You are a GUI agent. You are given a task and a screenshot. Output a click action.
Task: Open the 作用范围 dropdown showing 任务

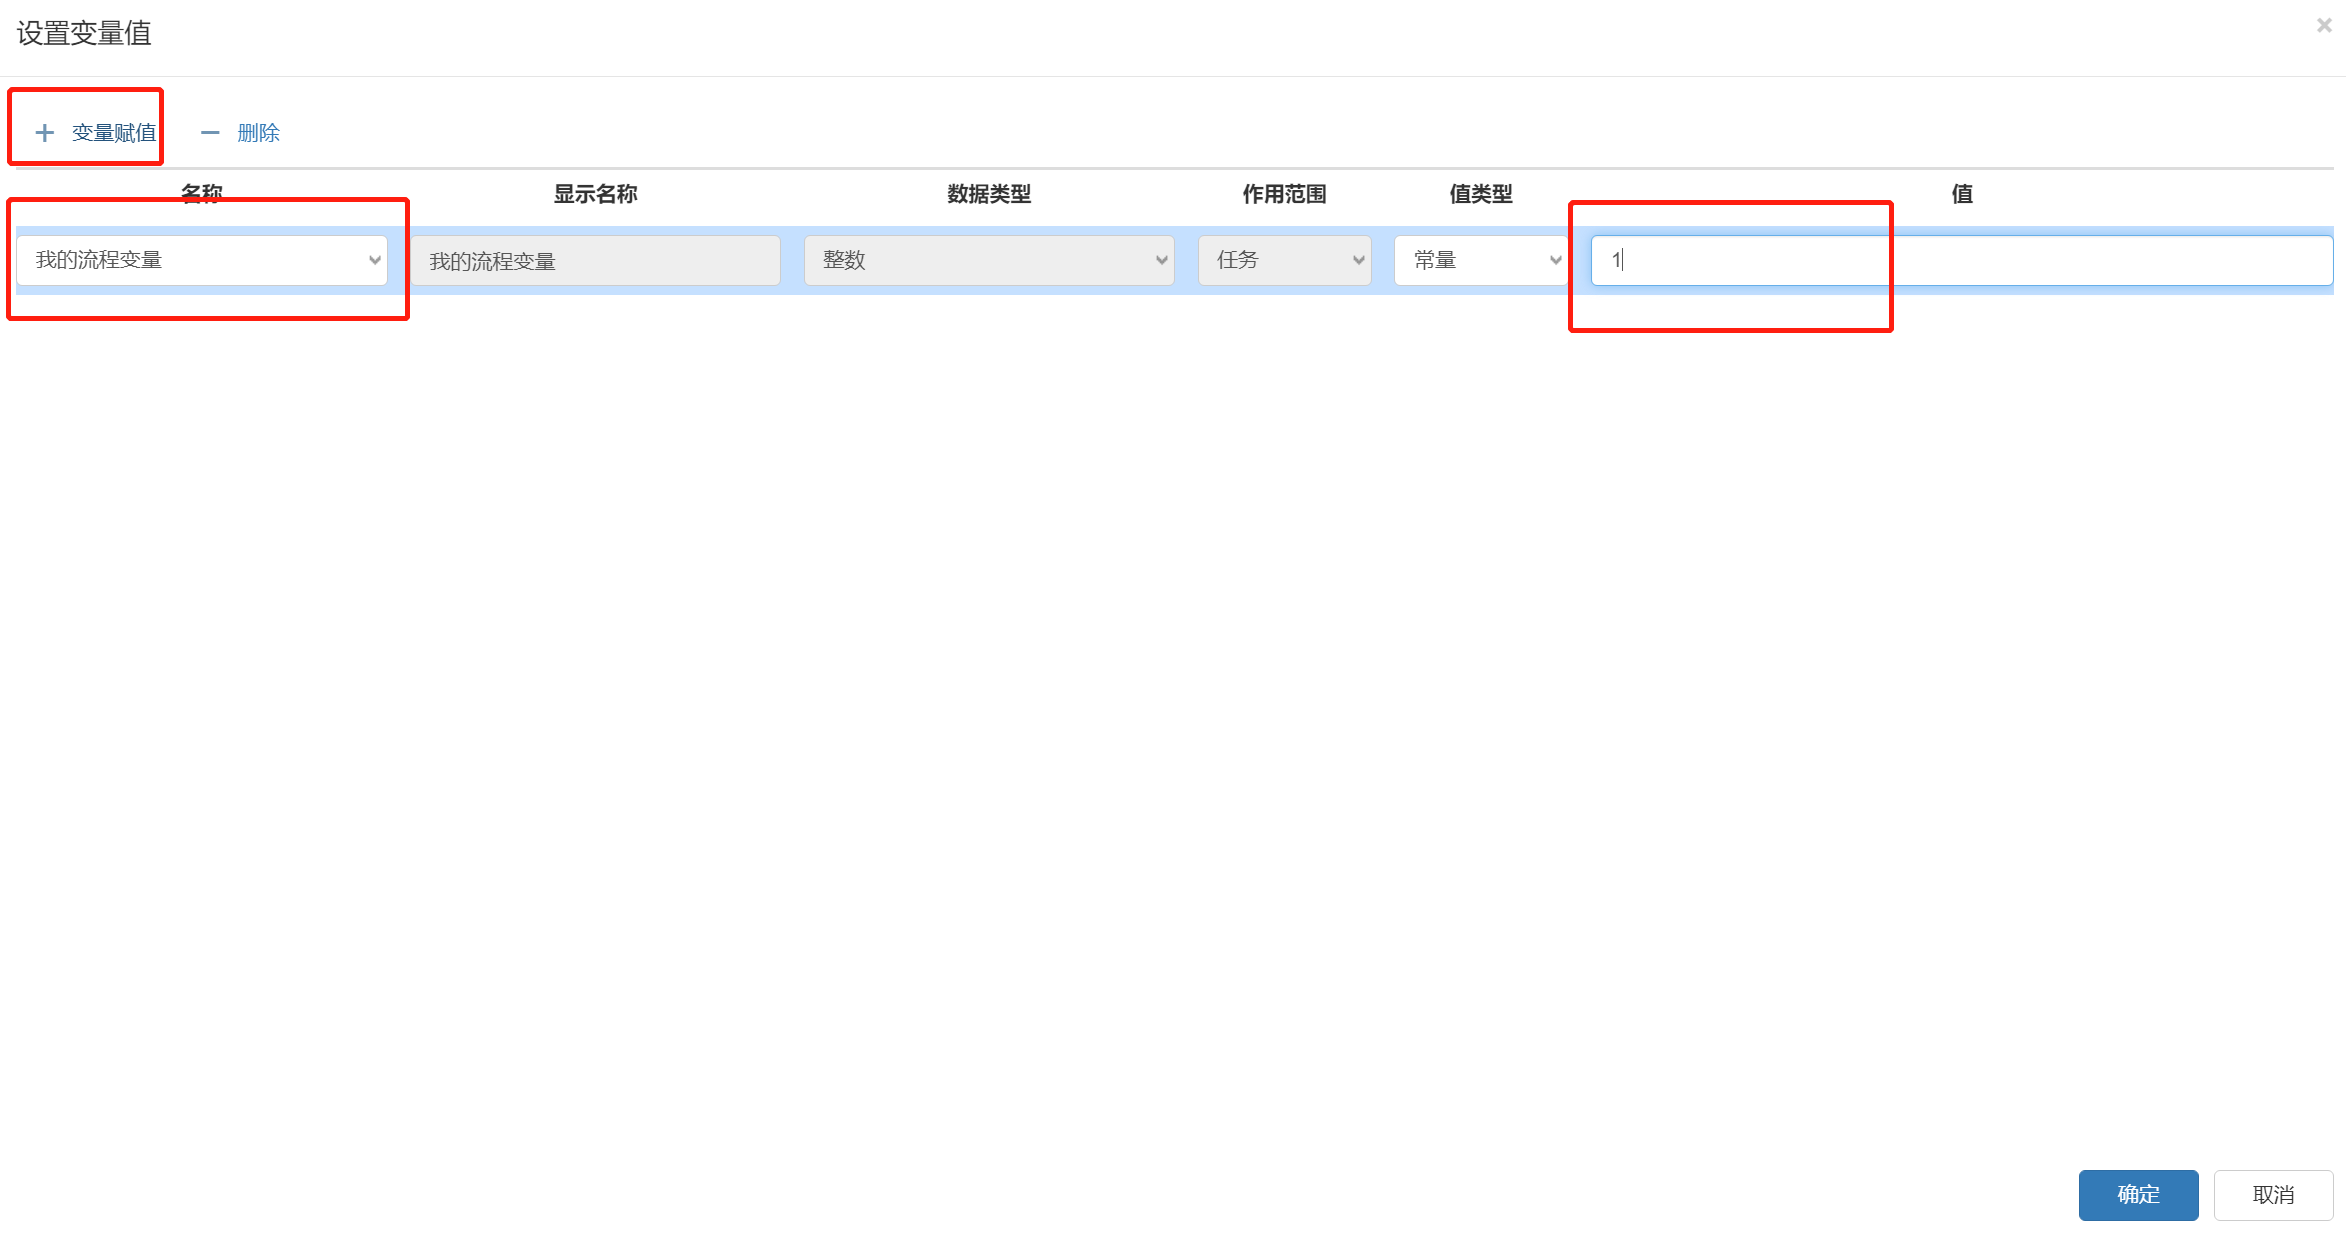tap(1284, 260)
